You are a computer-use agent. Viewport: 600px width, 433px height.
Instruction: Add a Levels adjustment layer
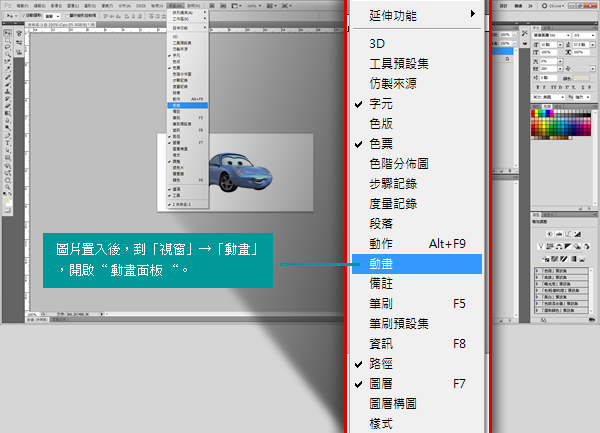tap(559, 234)
